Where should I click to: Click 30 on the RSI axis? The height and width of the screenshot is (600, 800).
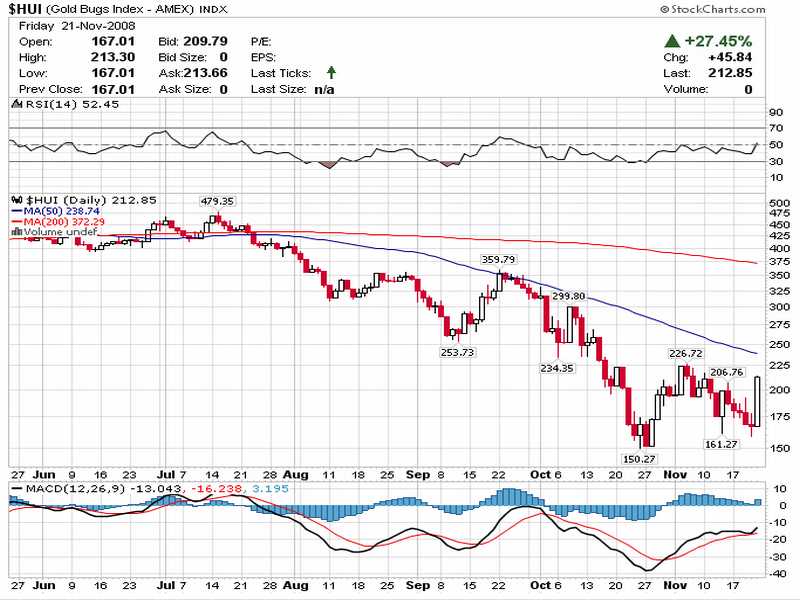[776, 162]
